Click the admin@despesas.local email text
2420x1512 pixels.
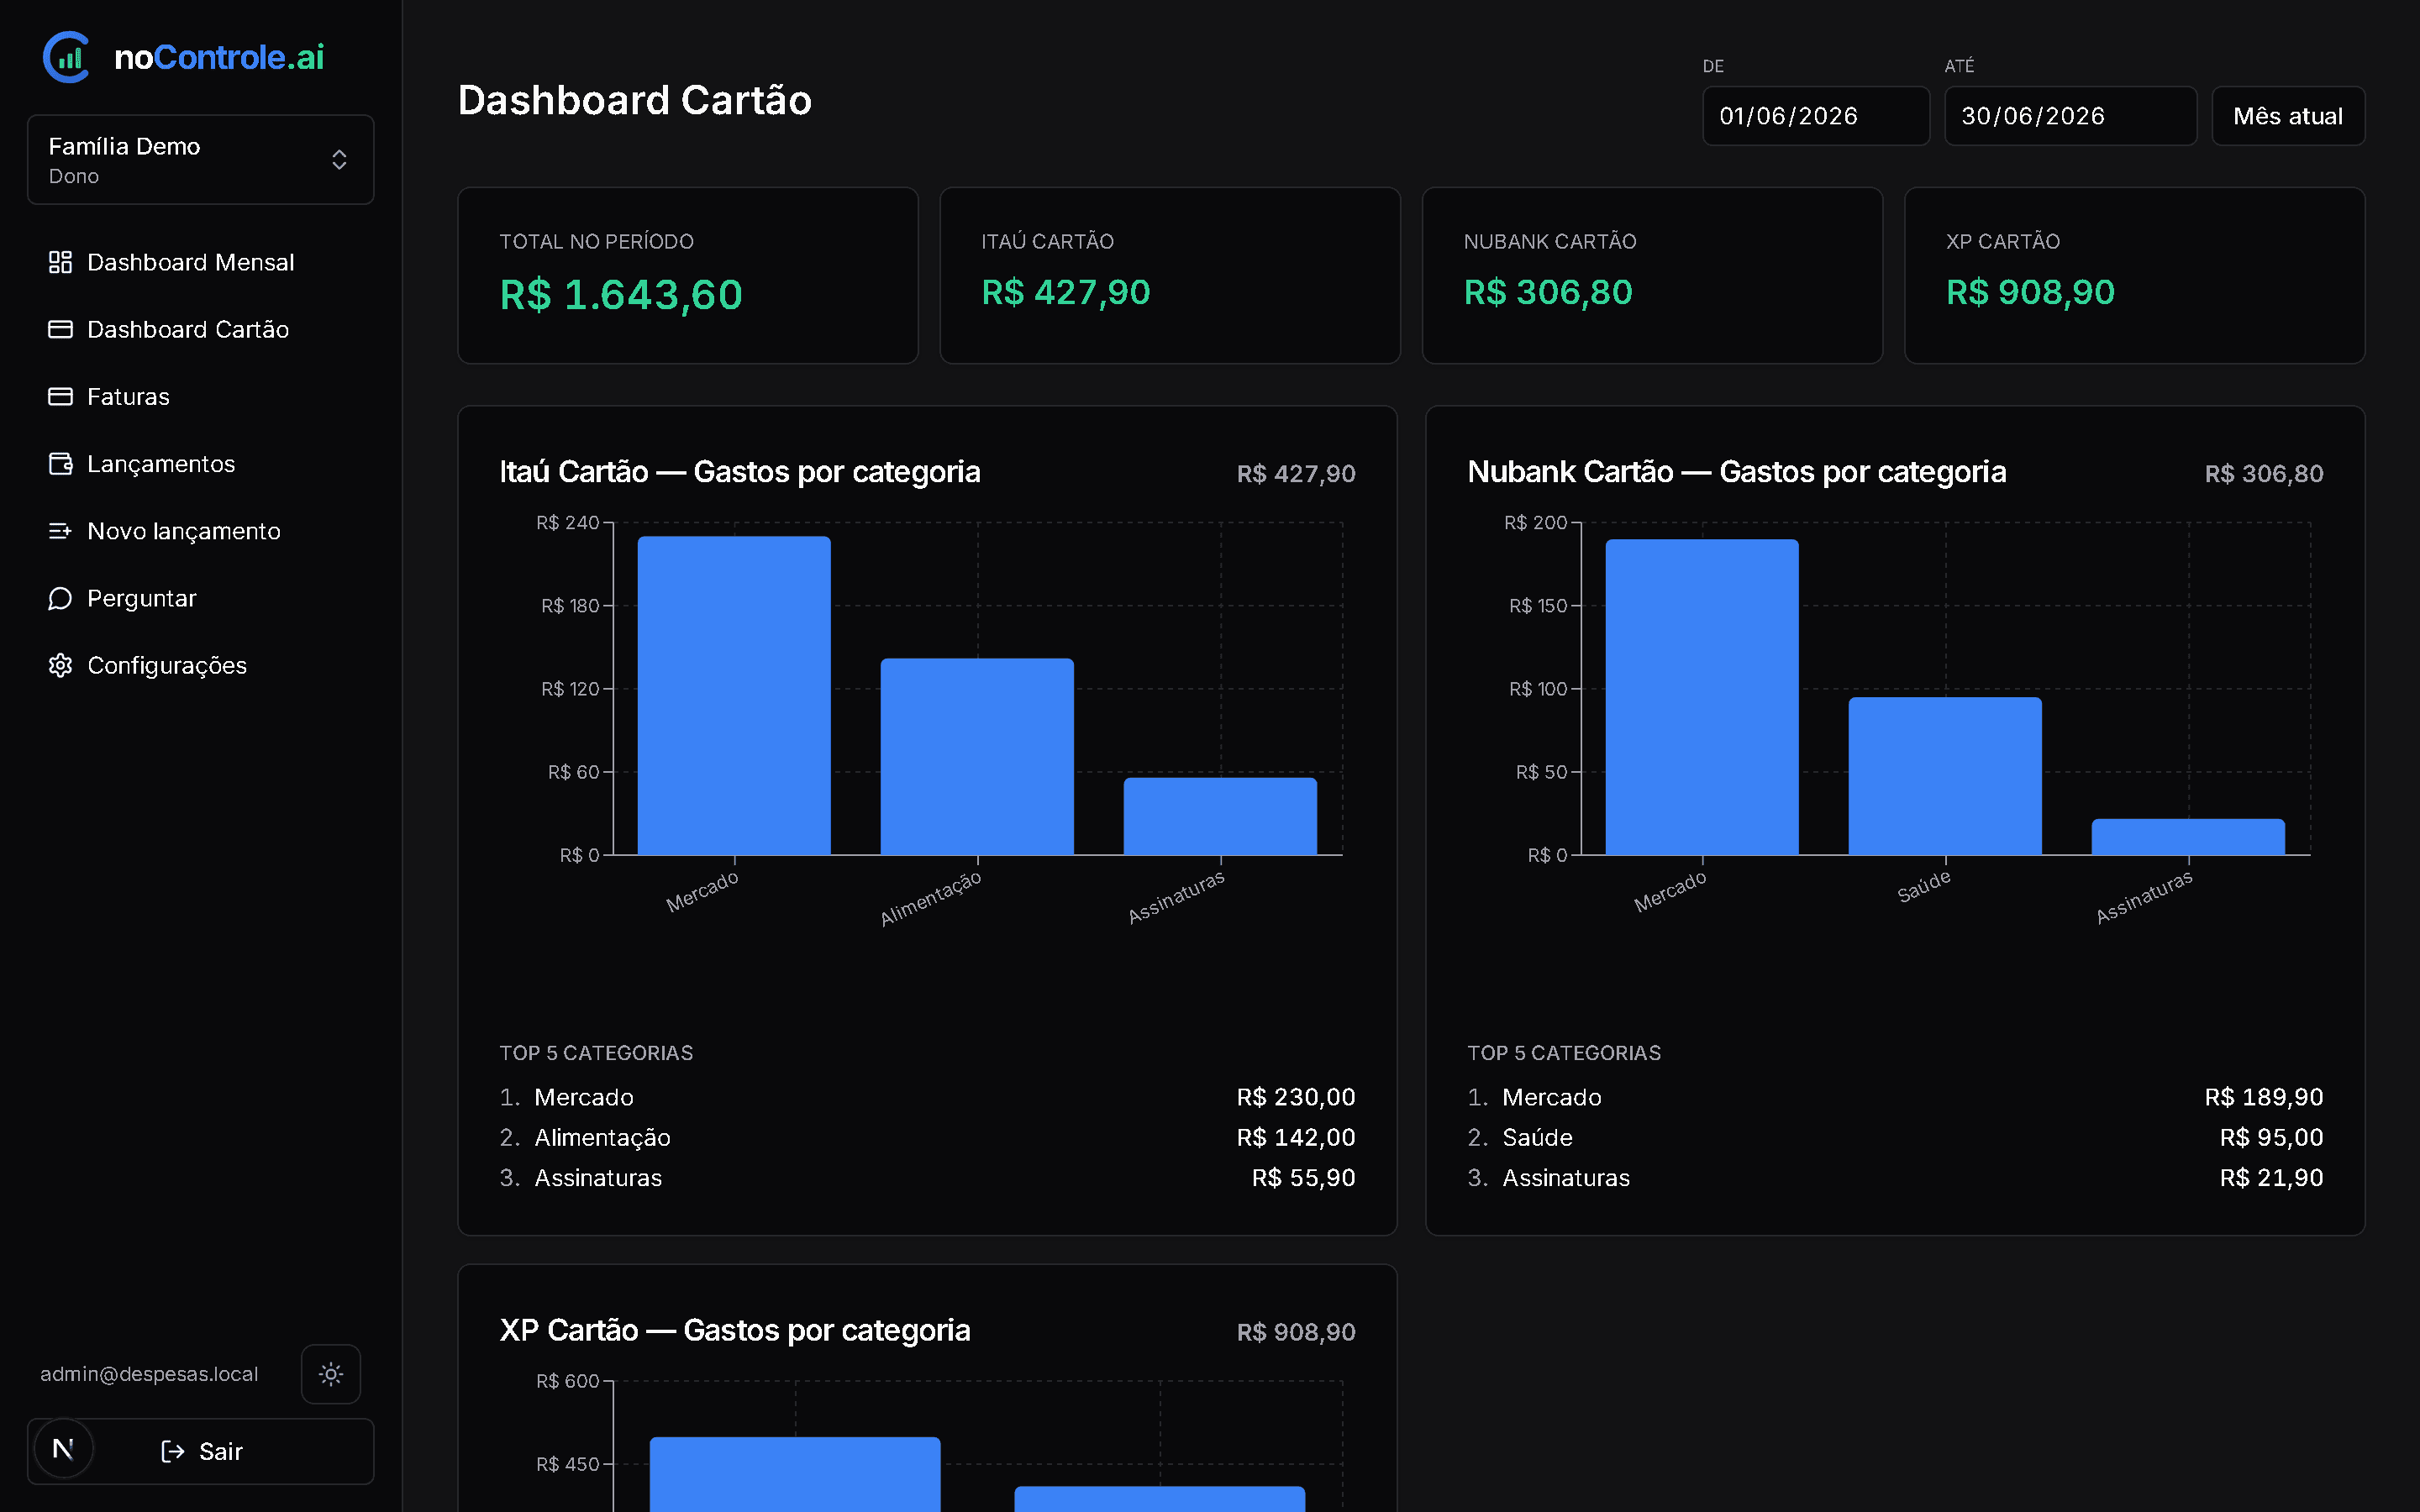[x=149, y=1374]
